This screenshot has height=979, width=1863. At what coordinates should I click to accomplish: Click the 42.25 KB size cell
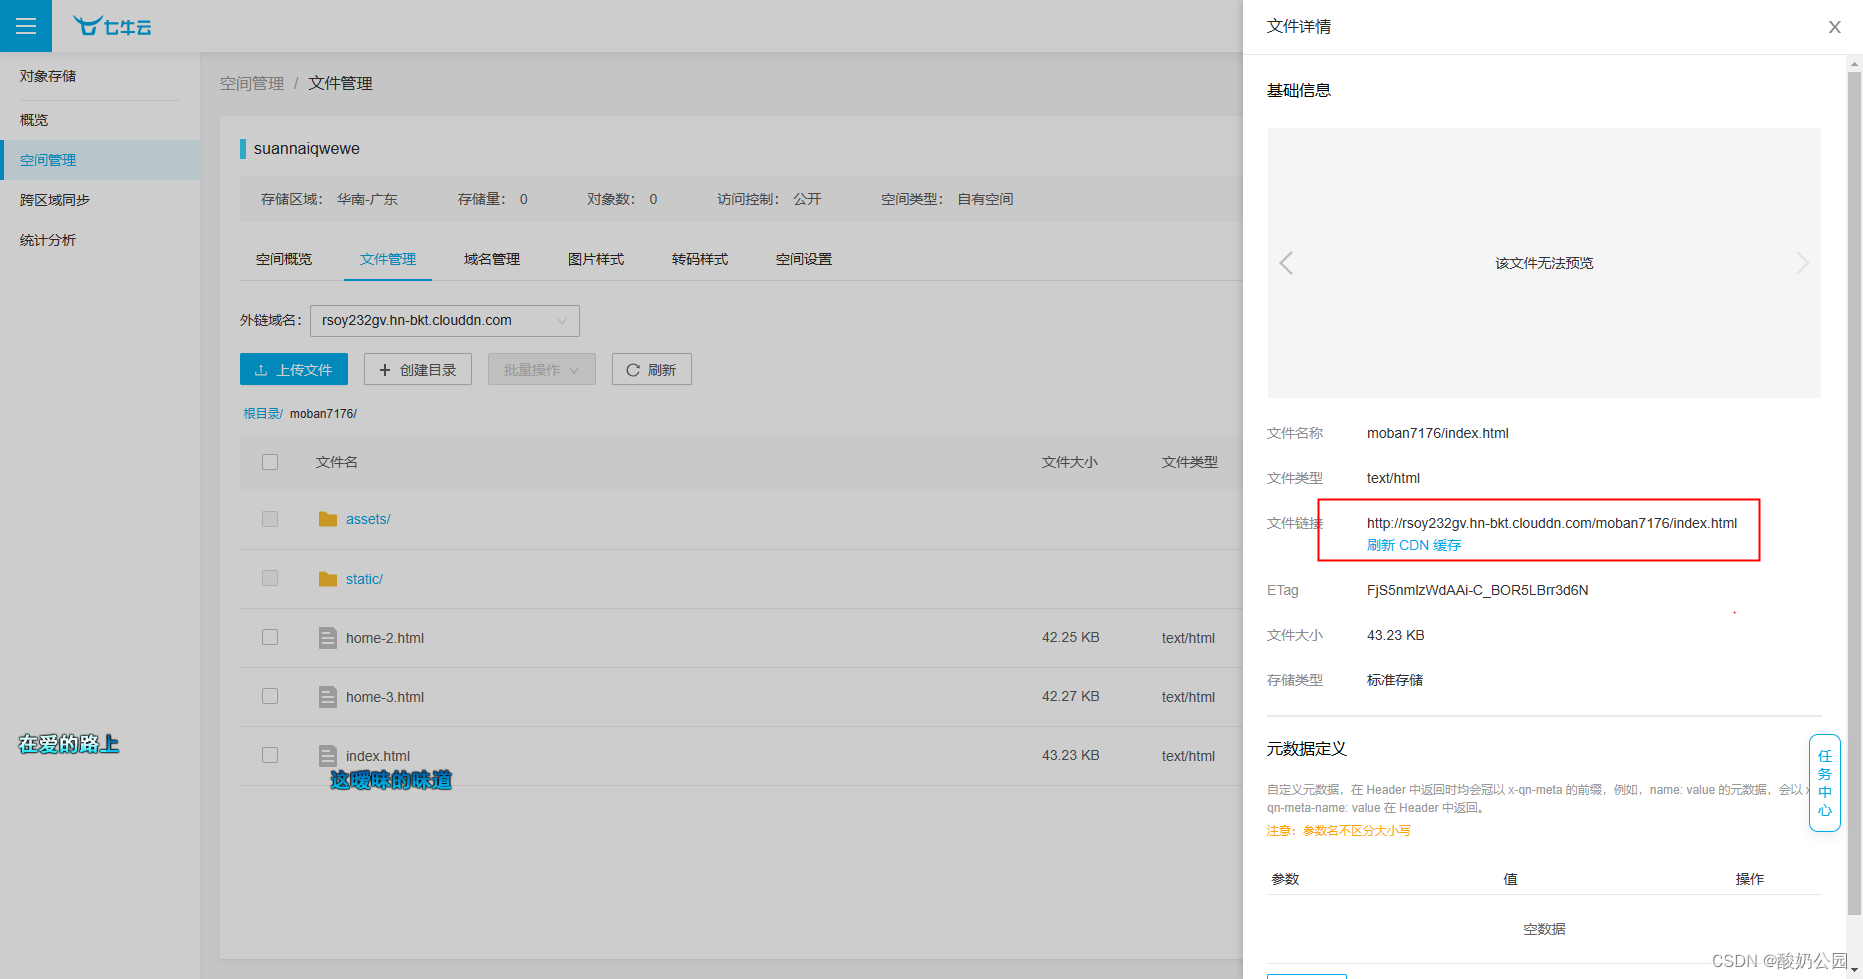point(1071,638)
